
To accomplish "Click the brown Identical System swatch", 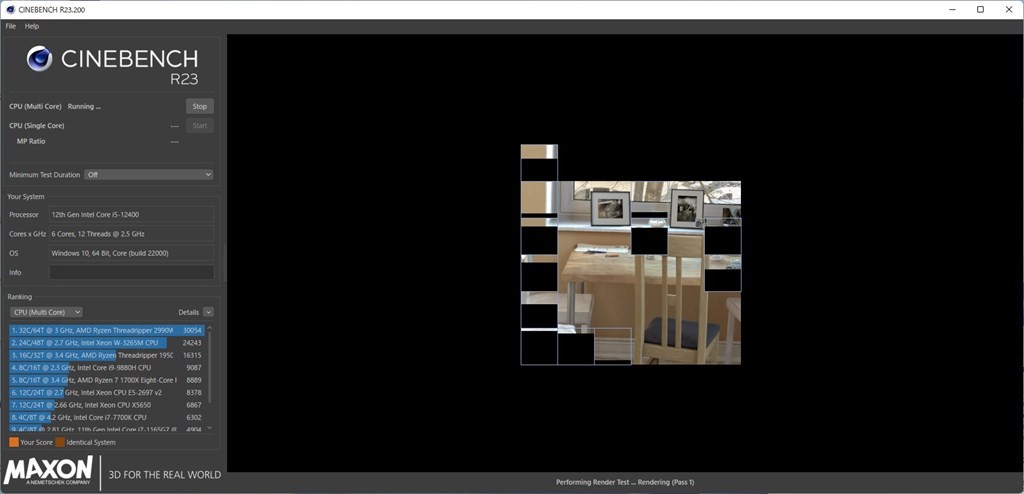I will (60, 442).
